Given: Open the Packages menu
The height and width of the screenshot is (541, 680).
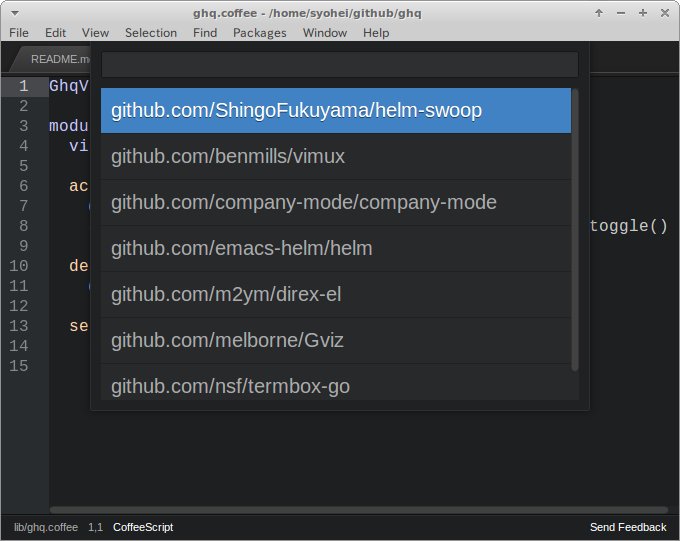Looking at the screenshot, I should (x=260, y=33).
